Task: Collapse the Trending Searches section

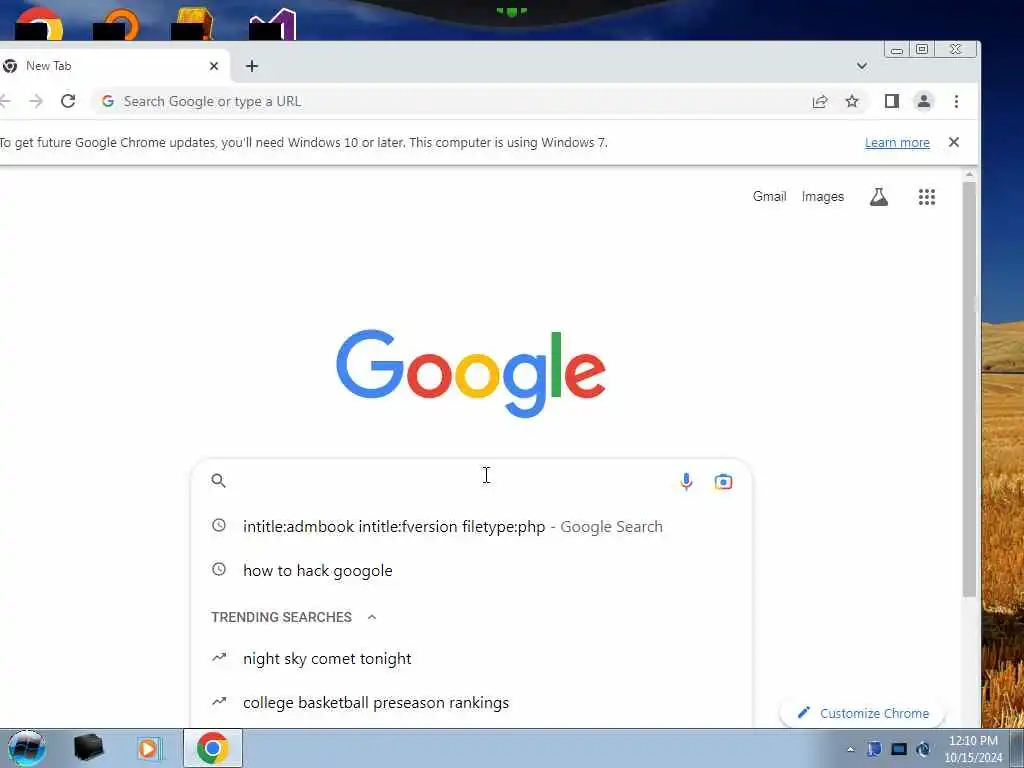Action: tap(372, 617)
